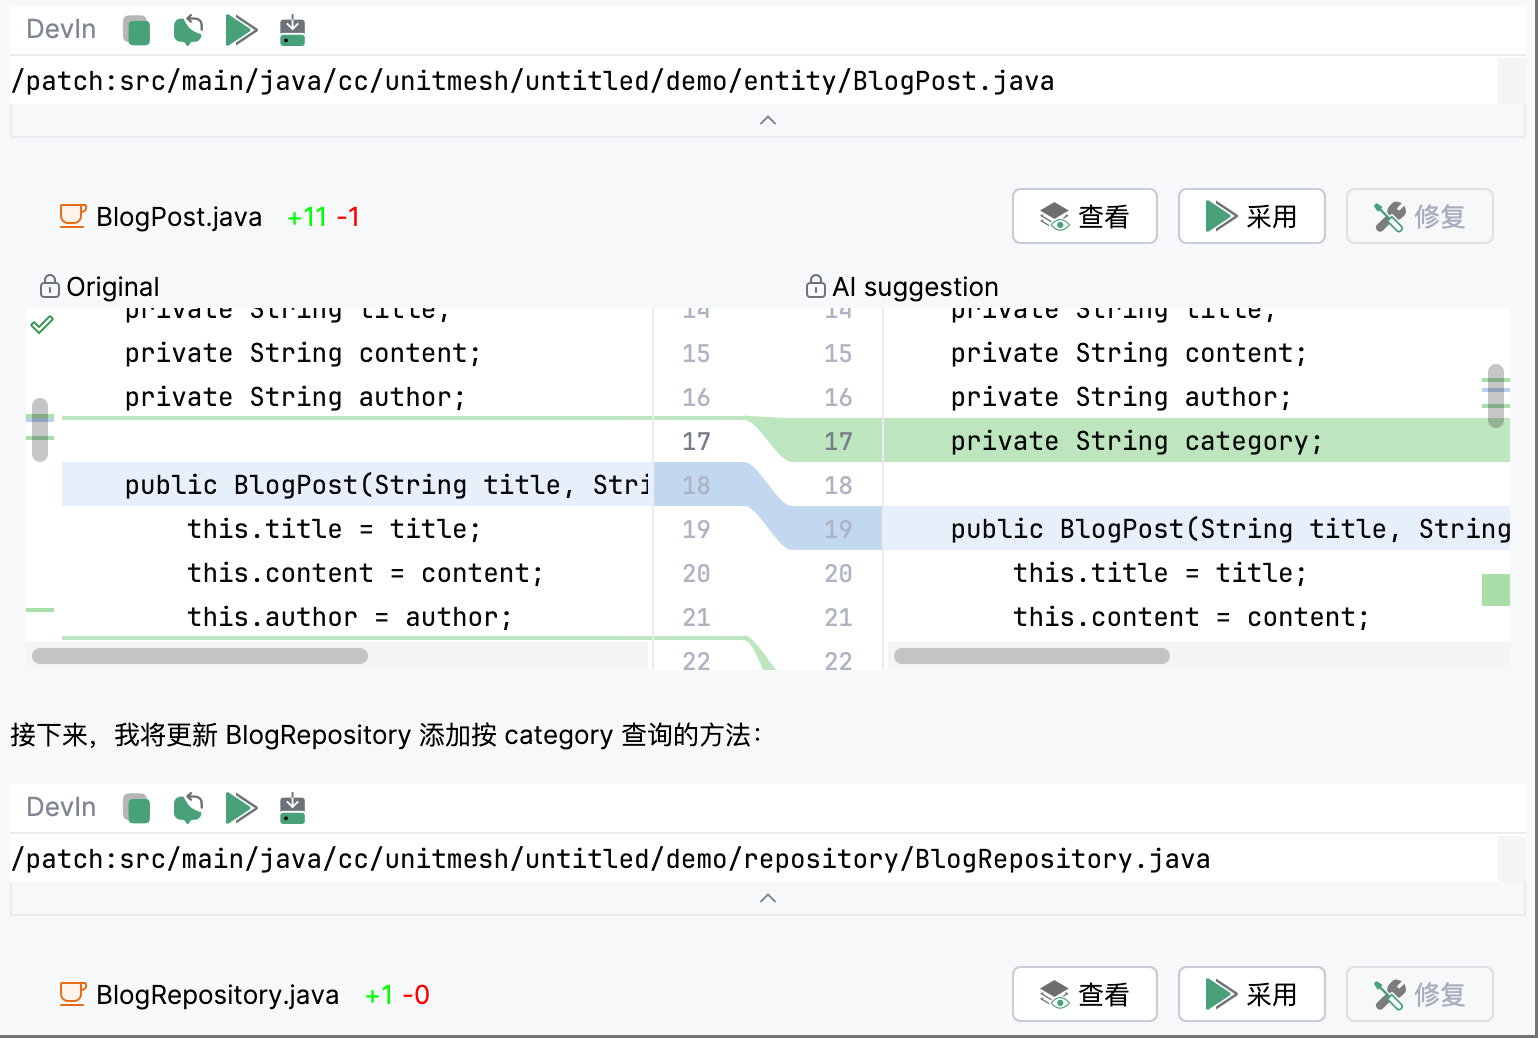Collapse the BlogPost.java patch code block

tap(768, 120)
